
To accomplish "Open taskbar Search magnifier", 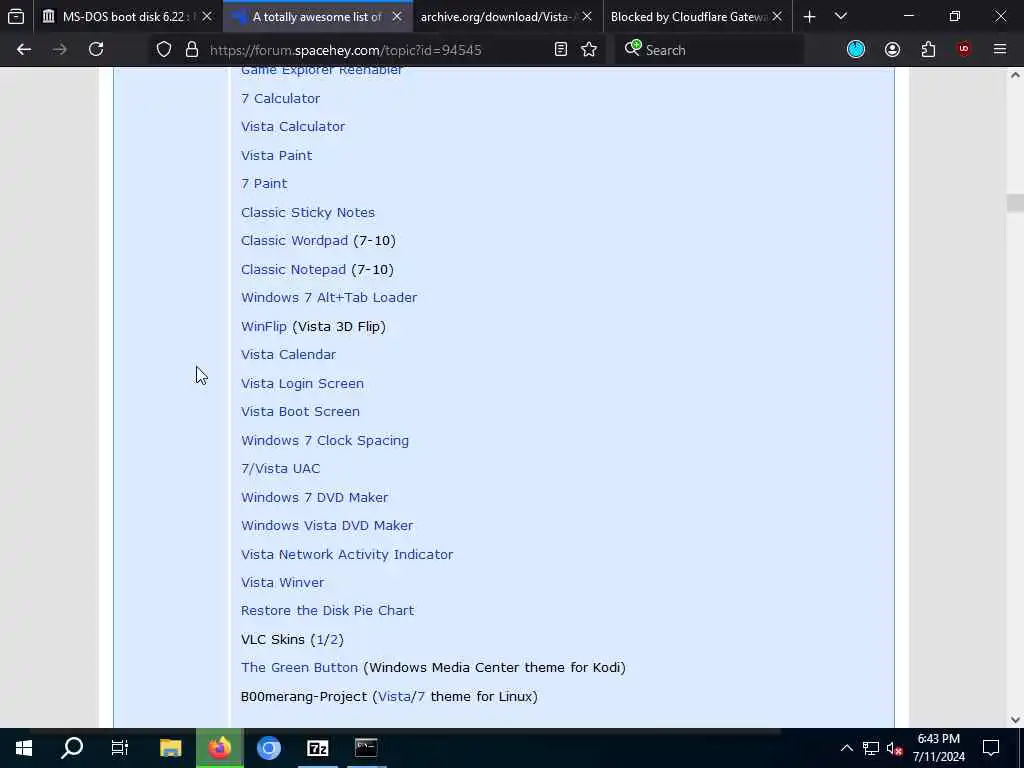I will click(x=72, y=748).
